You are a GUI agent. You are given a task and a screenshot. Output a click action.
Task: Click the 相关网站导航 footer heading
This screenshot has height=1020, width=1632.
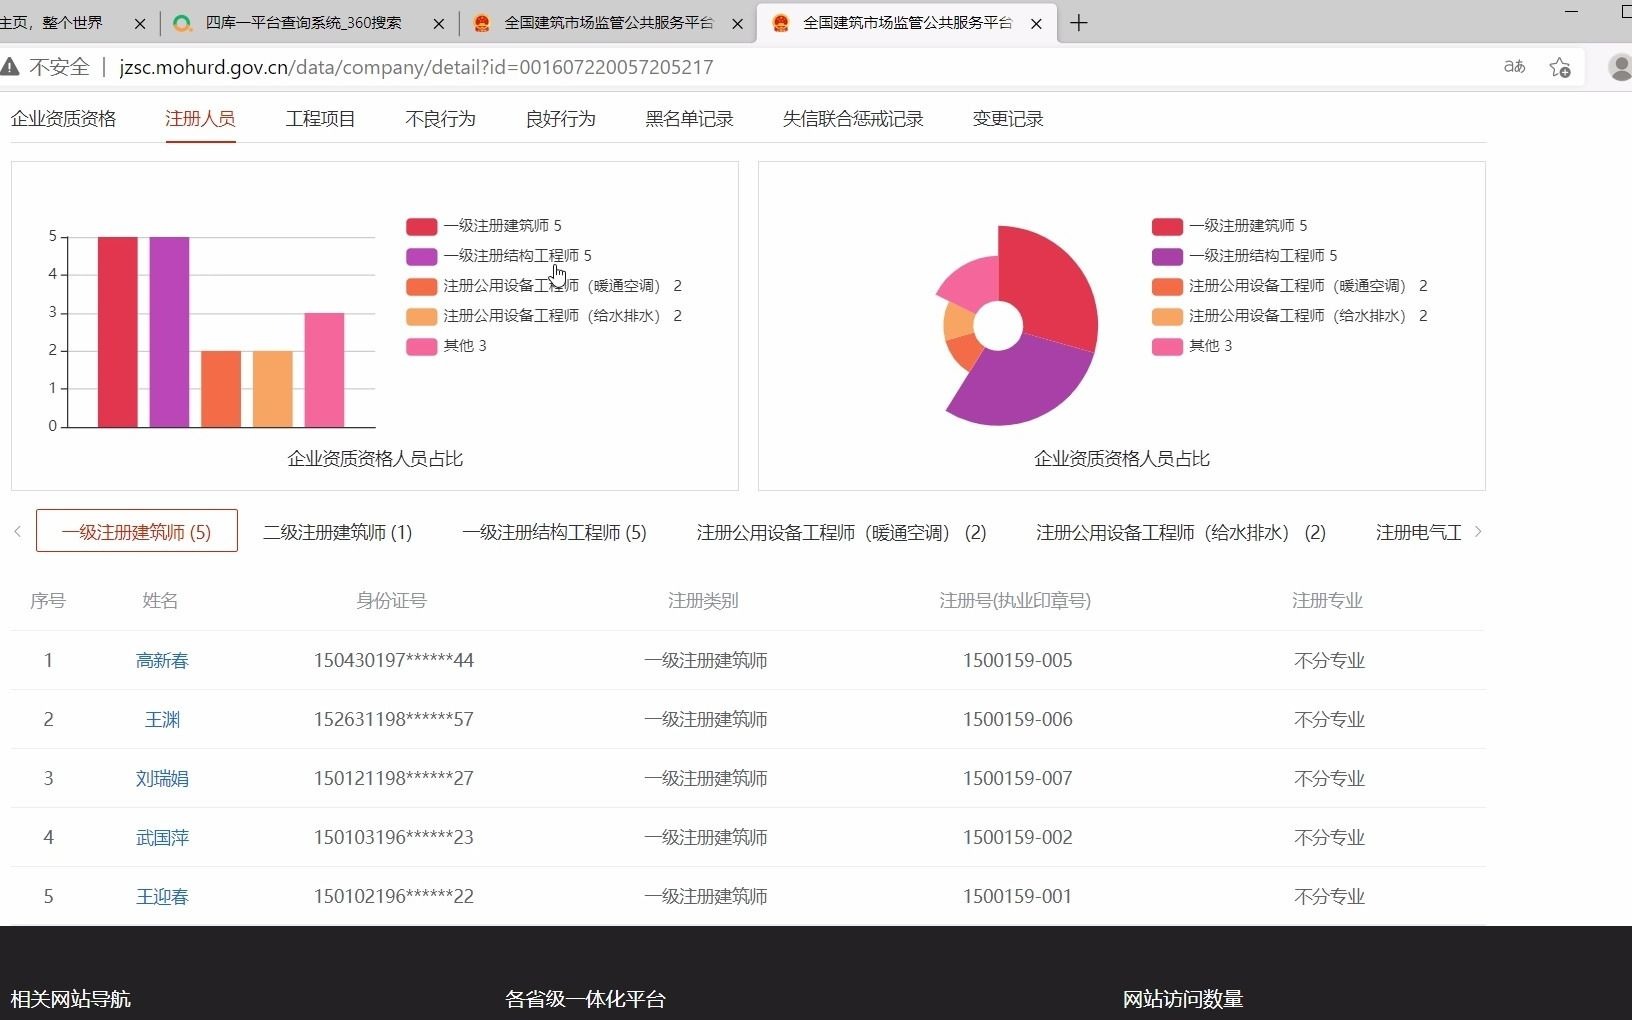[x=70, y=998]
